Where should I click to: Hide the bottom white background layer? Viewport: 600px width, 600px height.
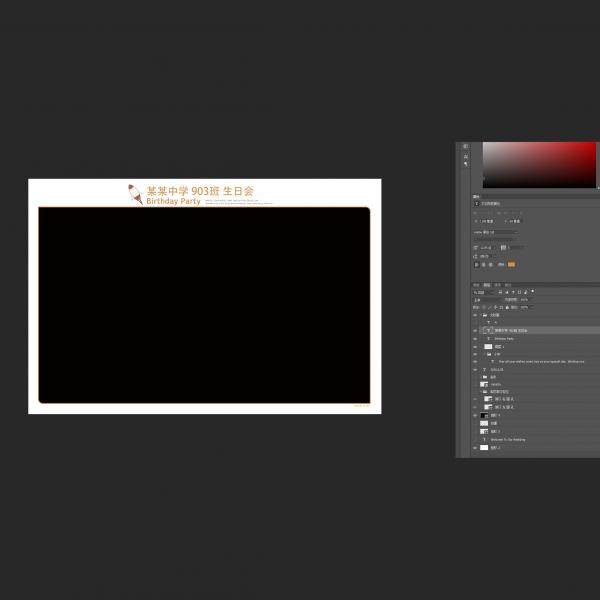click(x=476, y=448)
